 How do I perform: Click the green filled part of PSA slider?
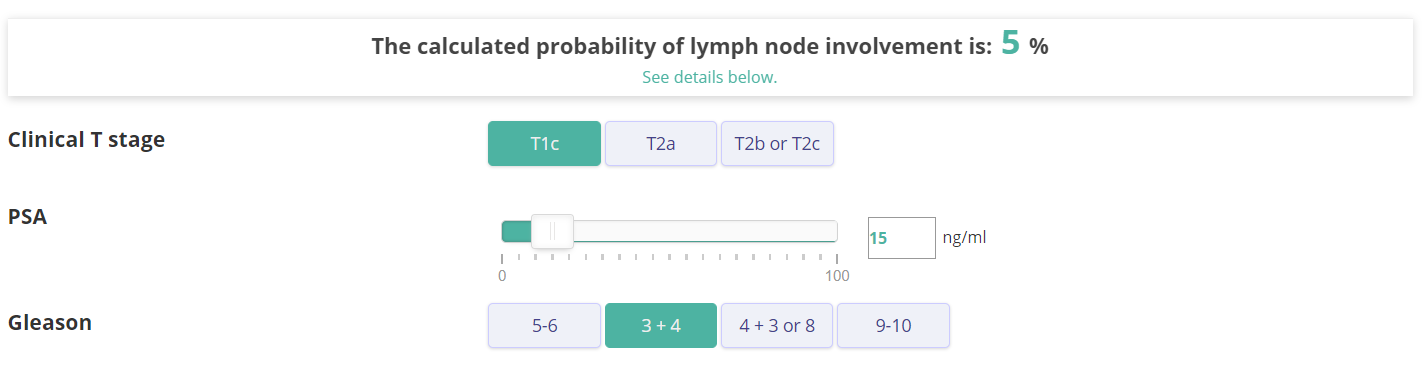517,231
